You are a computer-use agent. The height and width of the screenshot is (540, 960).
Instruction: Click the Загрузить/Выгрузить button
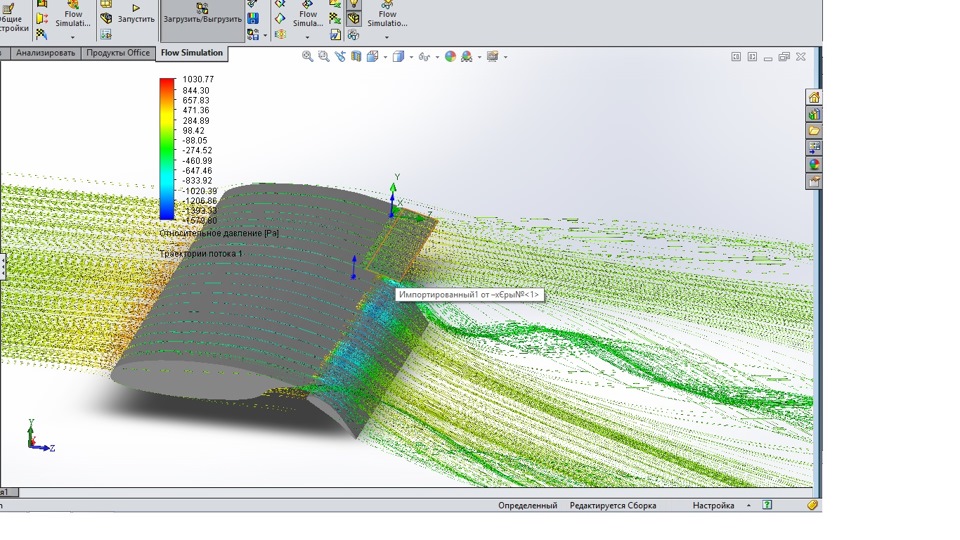(203, 14)
